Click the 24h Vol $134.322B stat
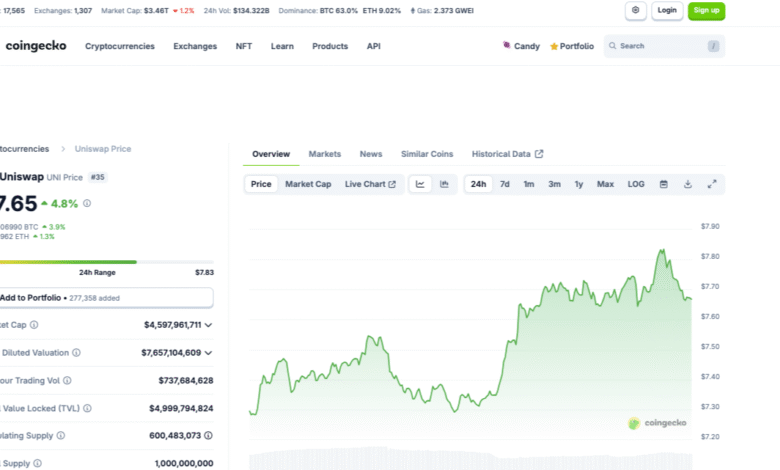 (236, 10)
